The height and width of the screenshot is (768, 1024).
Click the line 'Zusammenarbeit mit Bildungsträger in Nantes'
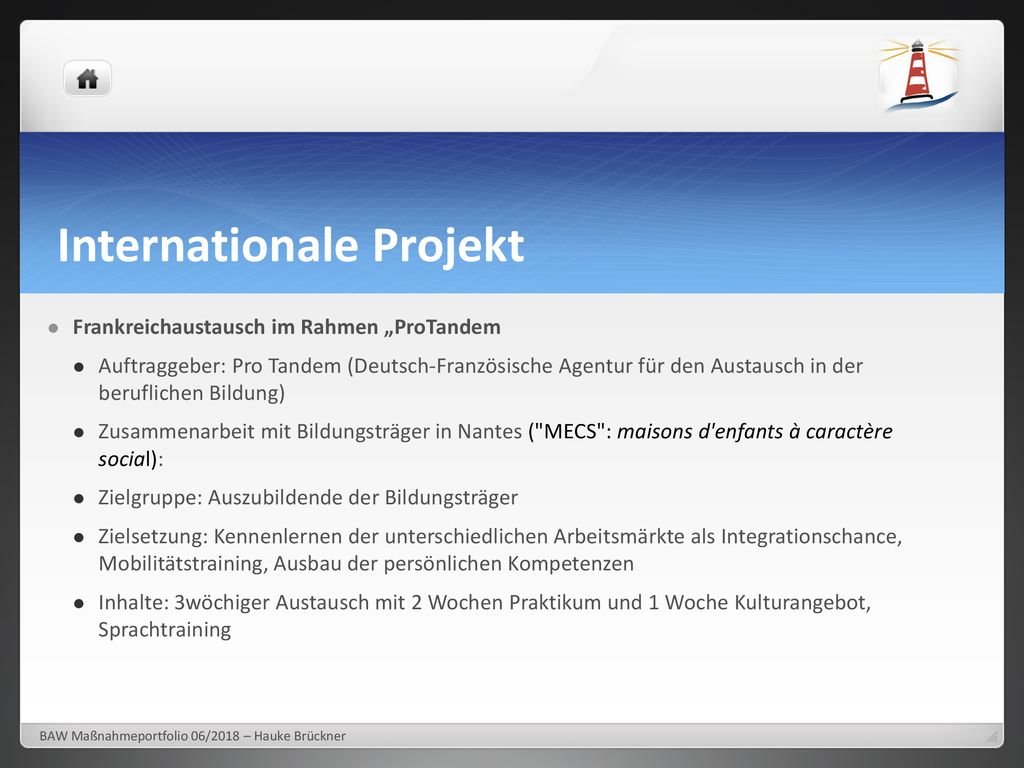(x=310, y=431)
